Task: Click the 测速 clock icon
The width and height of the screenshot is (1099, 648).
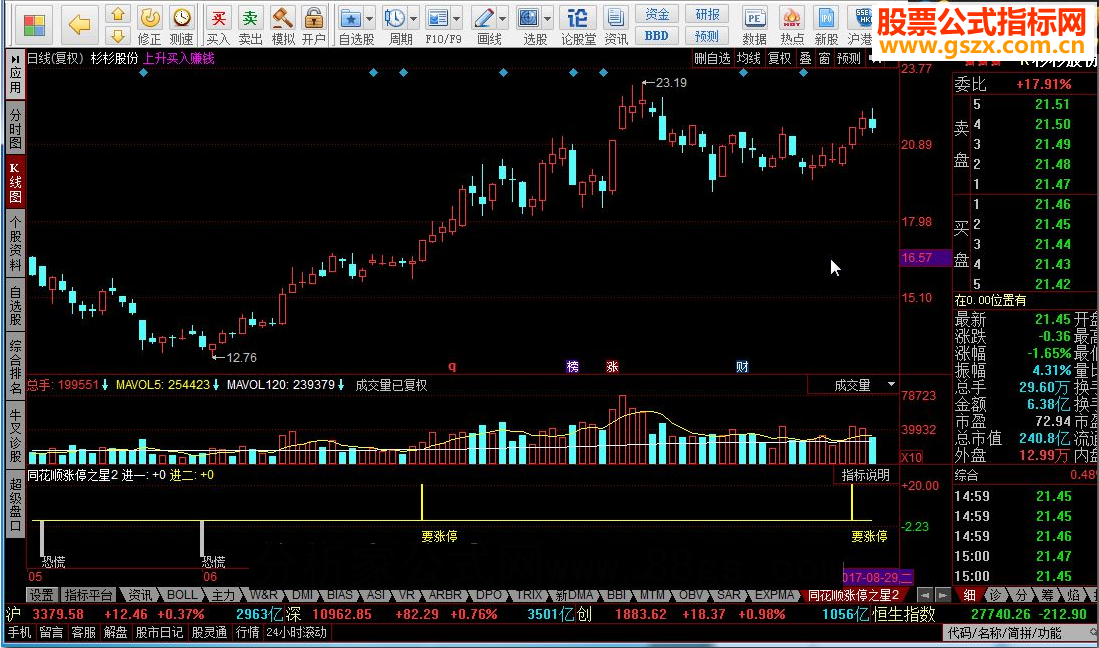Action: click(182, 18)
